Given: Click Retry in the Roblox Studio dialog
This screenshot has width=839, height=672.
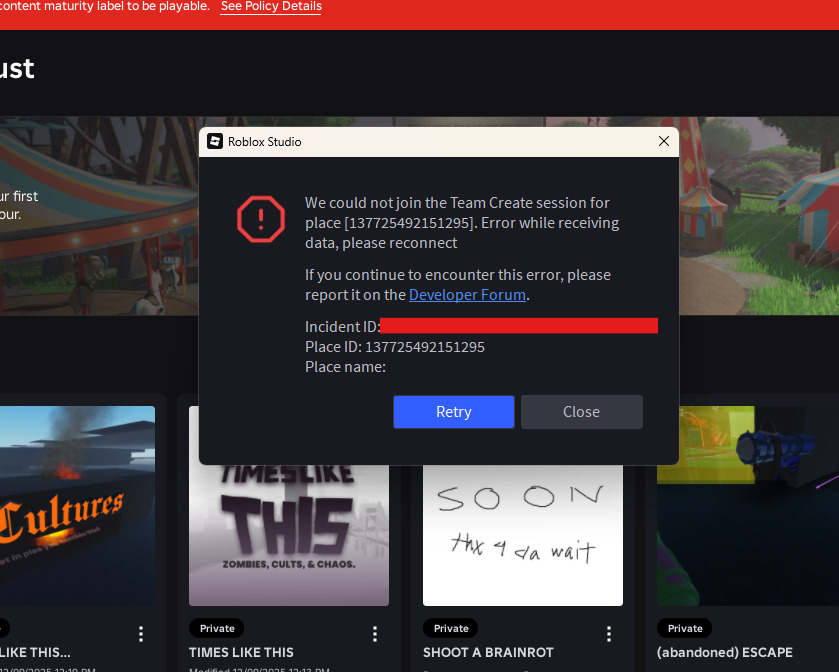Looking at the screenshot, I should tap(454, 412).
